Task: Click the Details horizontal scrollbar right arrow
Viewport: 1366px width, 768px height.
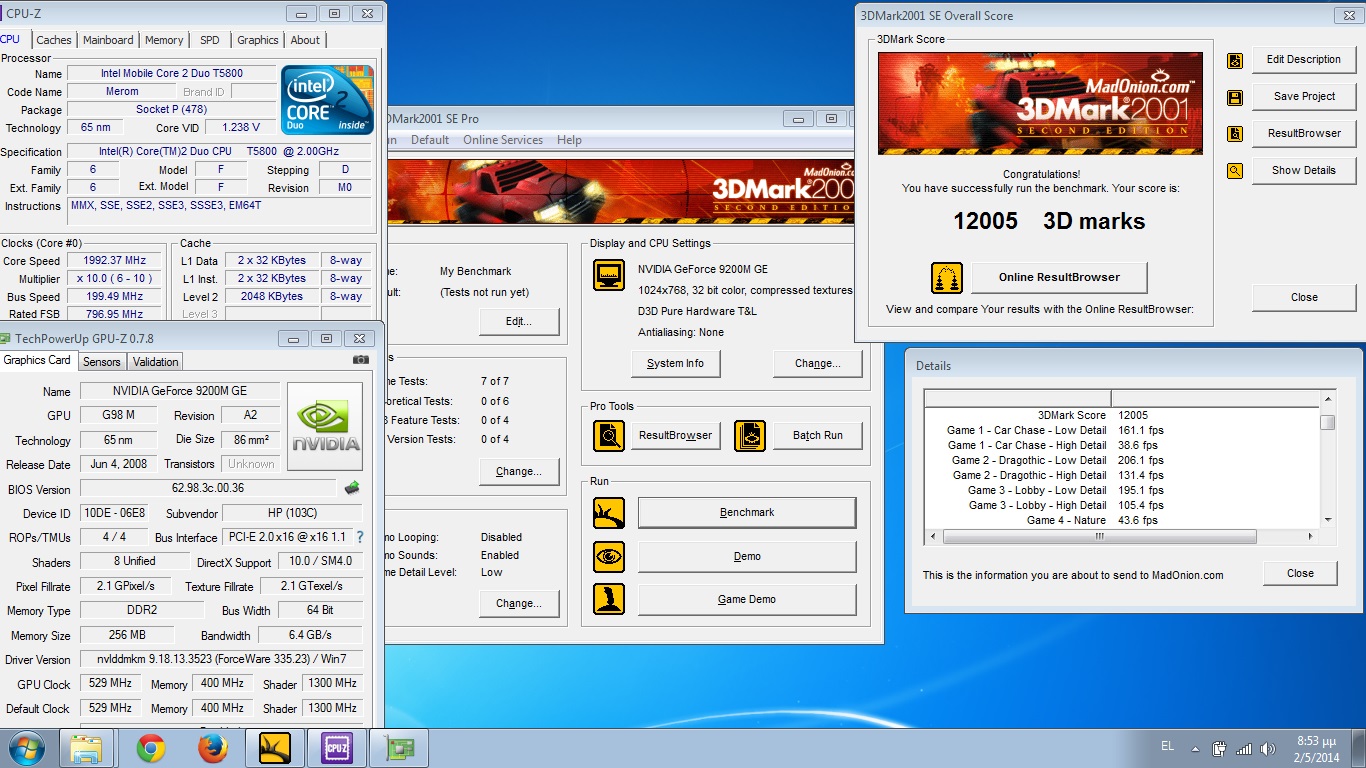Action: click(1312, 537)
